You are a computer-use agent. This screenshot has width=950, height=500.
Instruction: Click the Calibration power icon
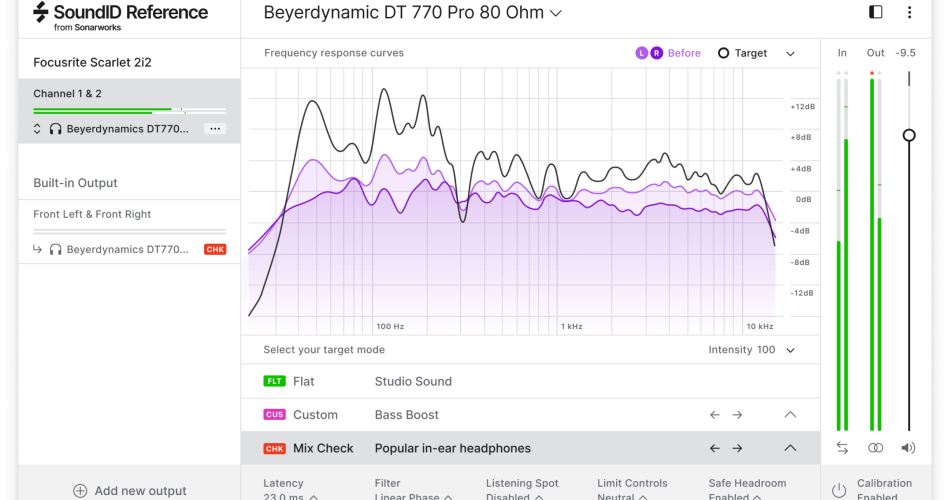(x=839, y=490)
